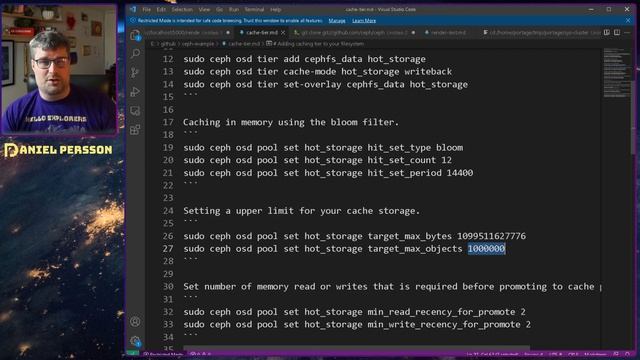Open the Edit menu
Image resolution: width=640 pixels, height=360 pixels.
click(x=161, y=9)
